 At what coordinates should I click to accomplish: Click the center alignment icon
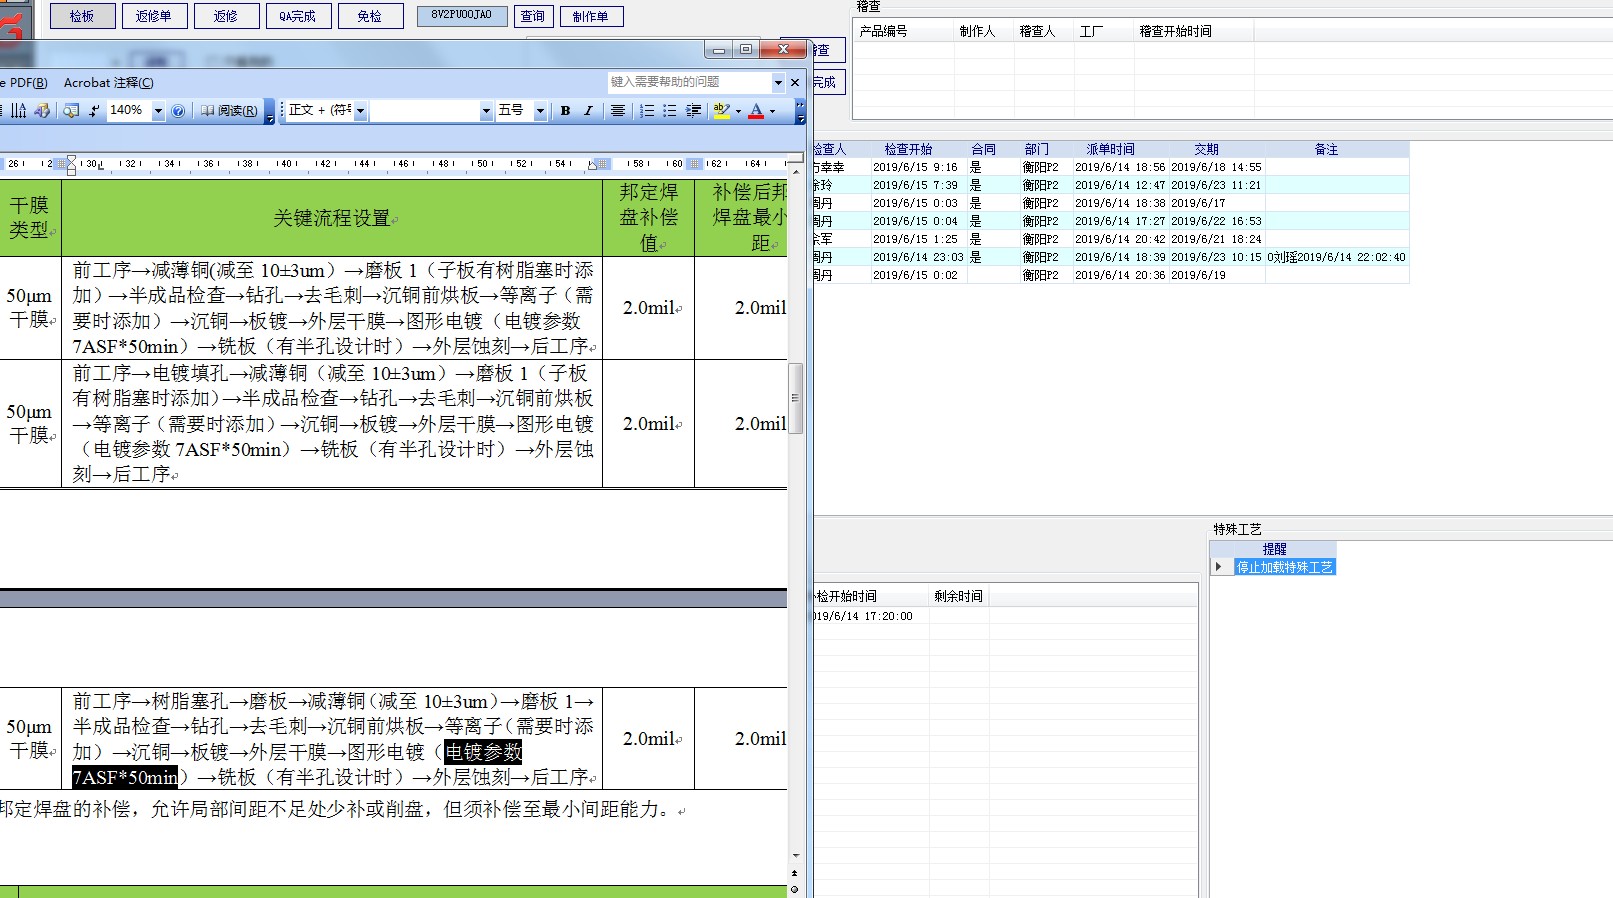[618, 111]
